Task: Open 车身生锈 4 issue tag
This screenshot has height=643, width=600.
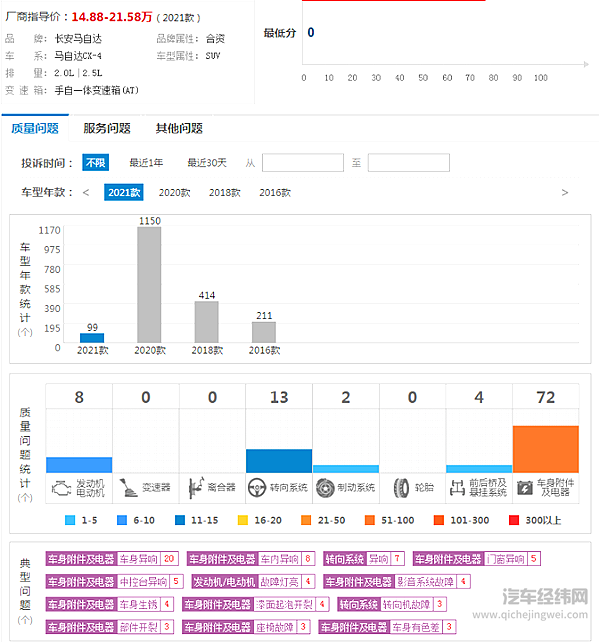Action: coord(110,604)
